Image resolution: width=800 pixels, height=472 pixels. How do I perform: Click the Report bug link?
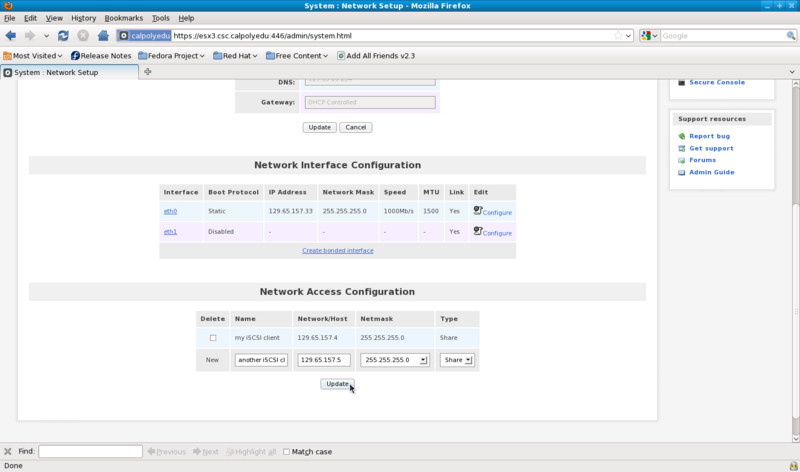click(709, 136)
